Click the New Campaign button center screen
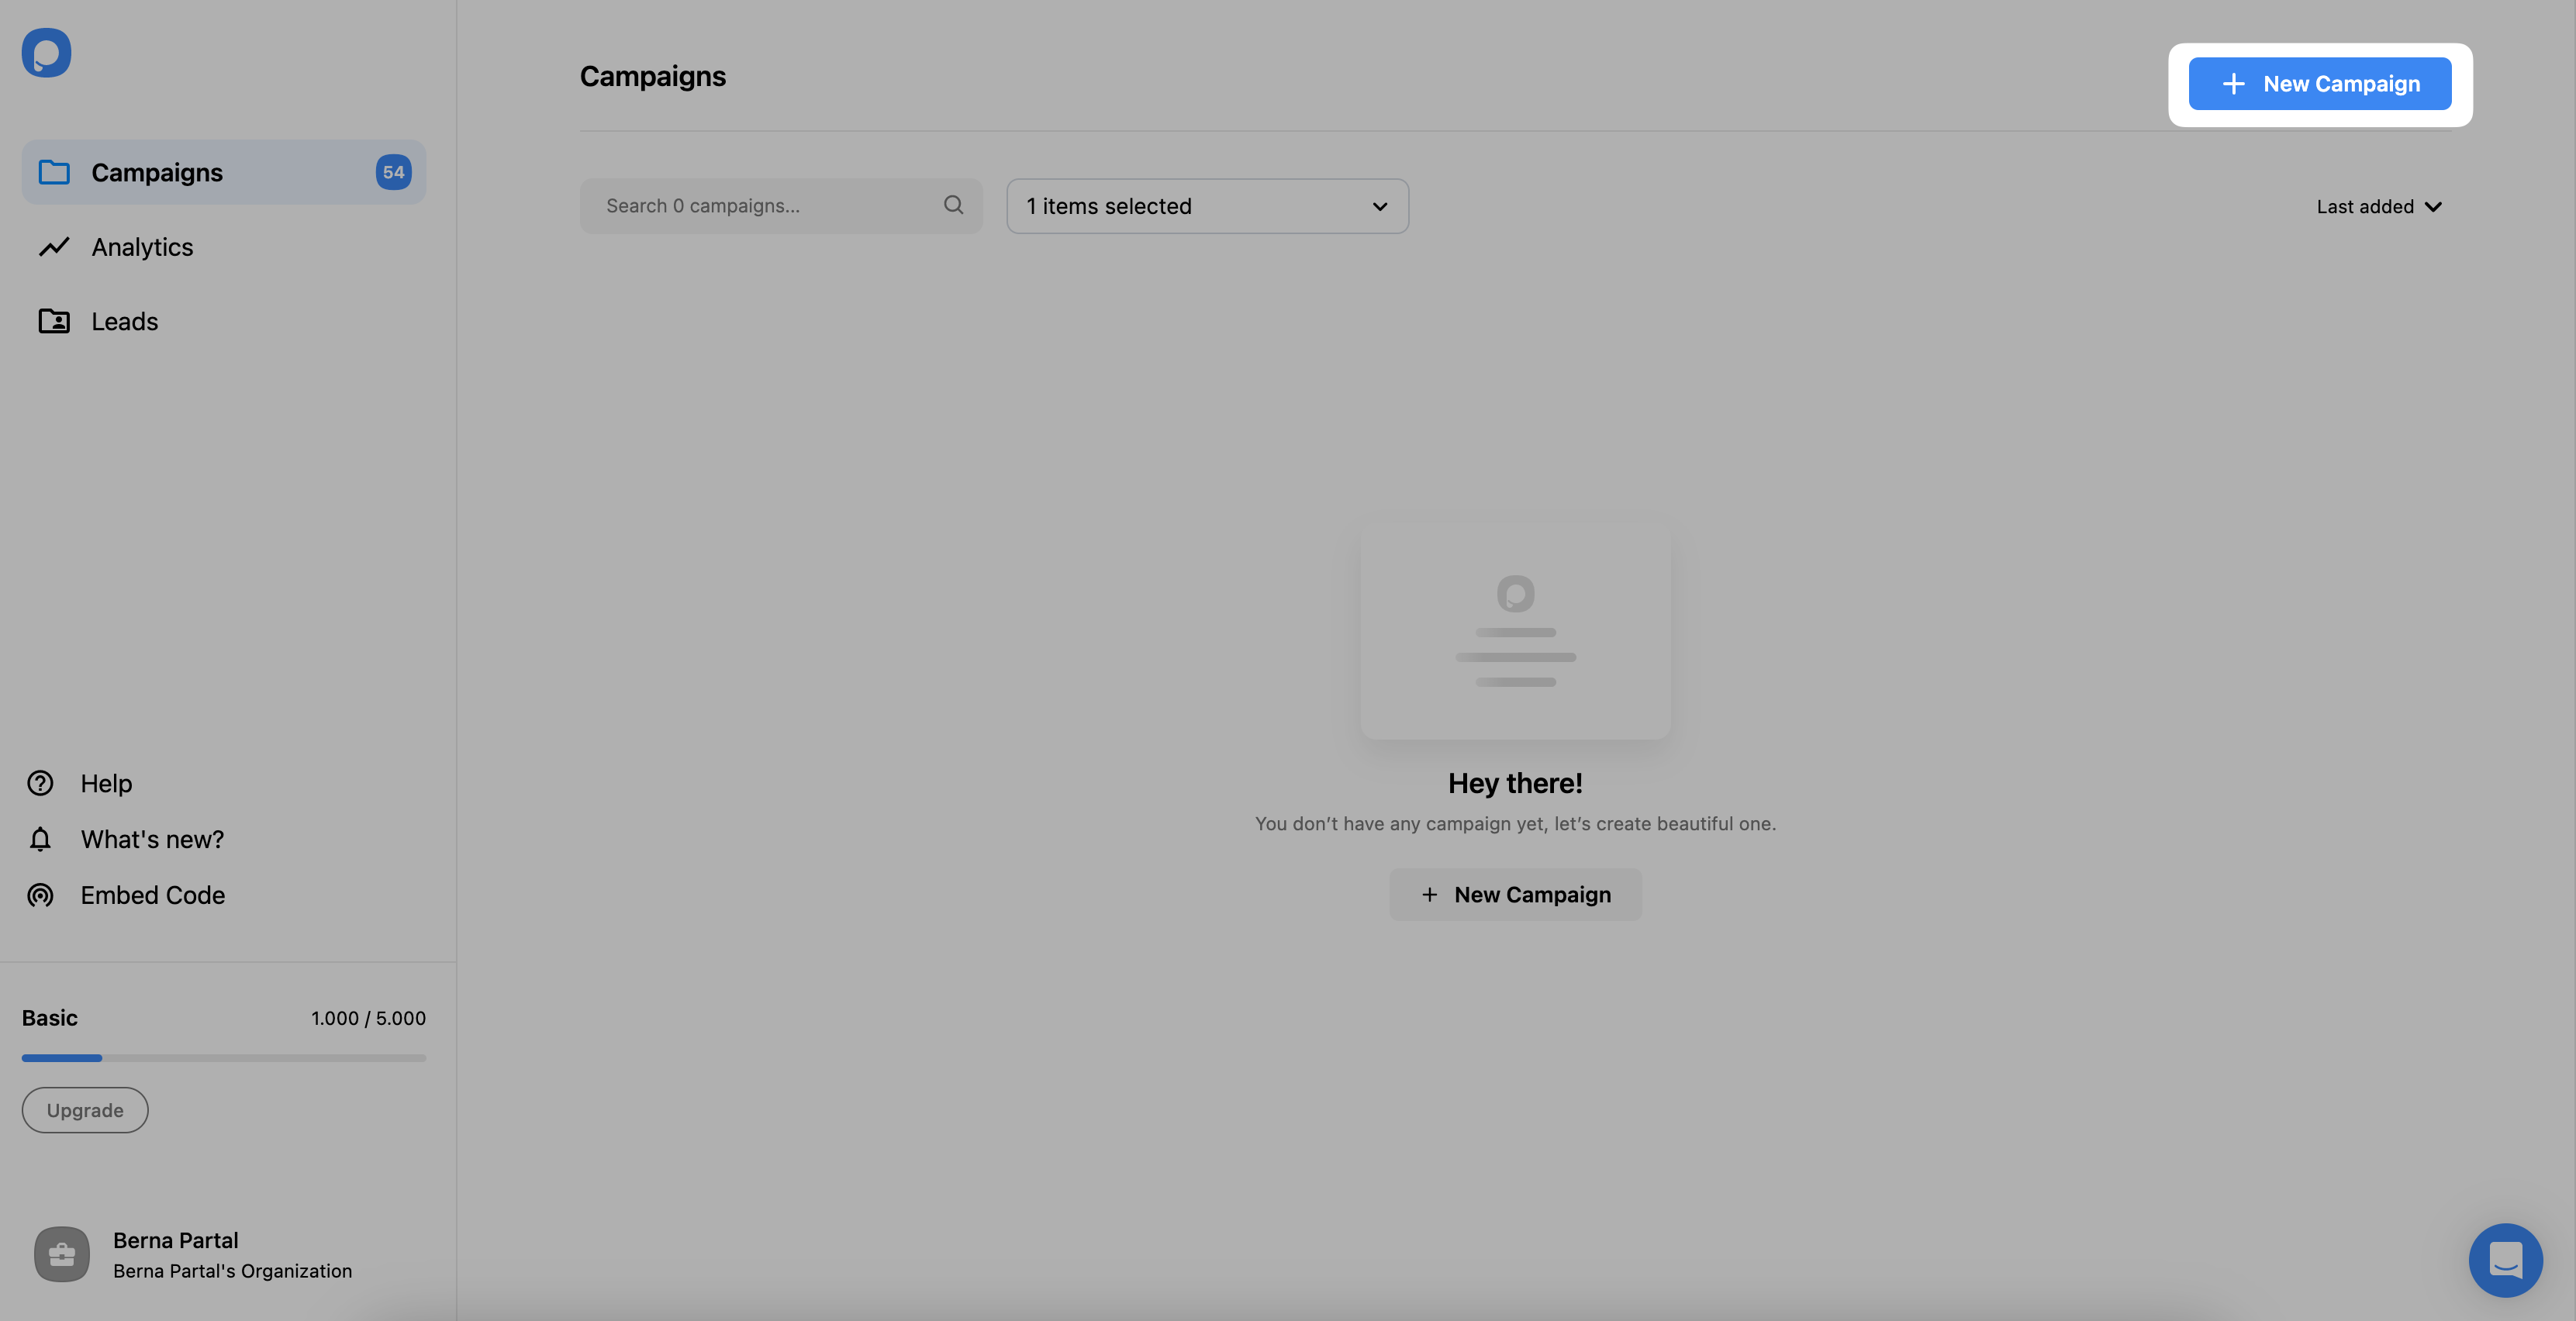This screenshot has height=1321, width=2576. click(1514, 893)
